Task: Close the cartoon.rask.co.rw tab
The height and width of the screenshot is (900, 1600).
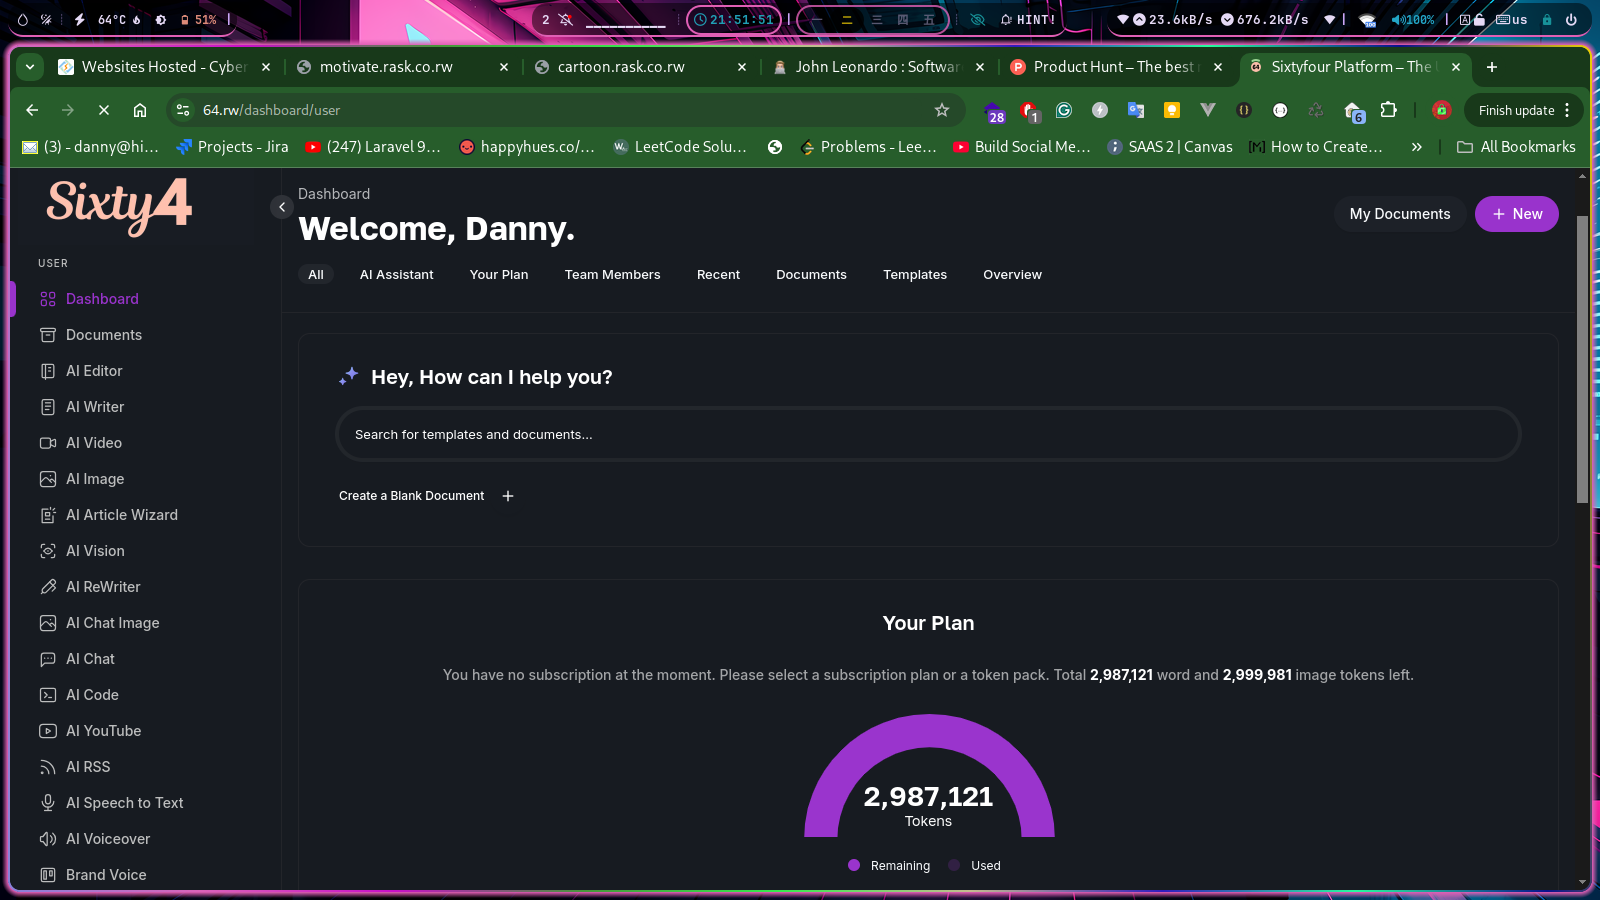Action: click(x=742, y=67)
